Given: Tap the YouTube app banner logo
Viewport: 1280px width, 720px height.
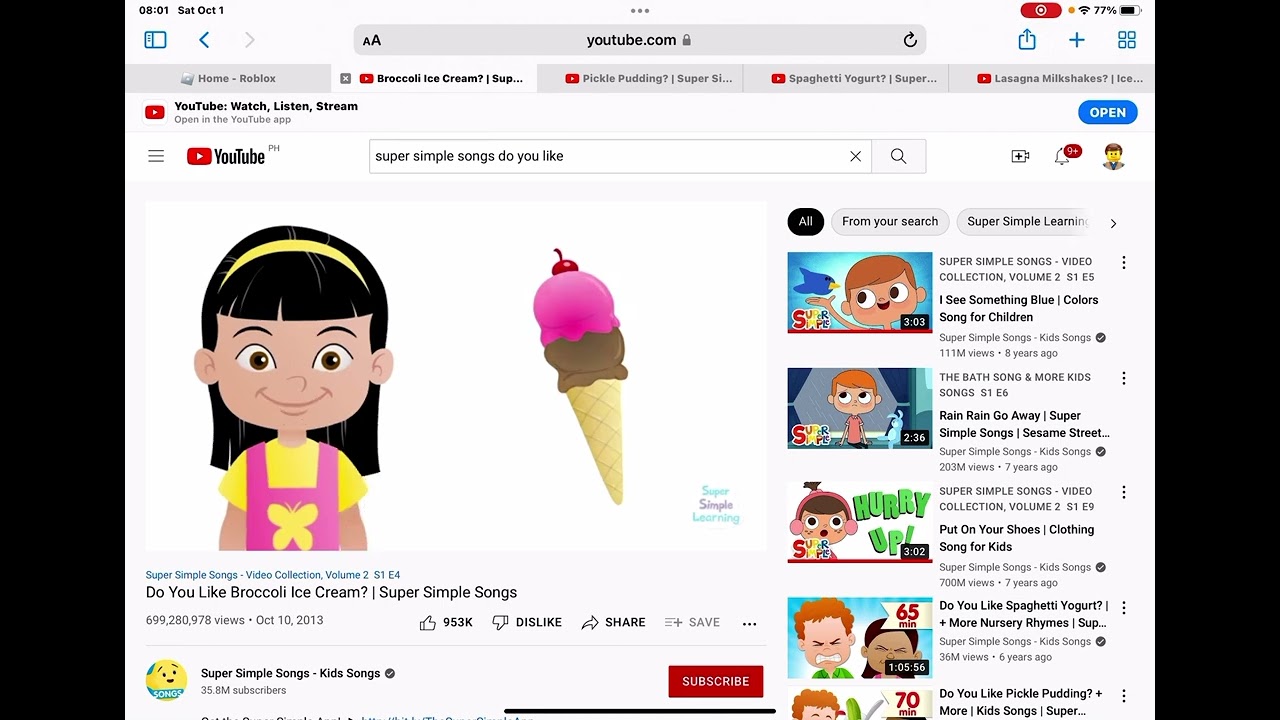Looking at the screenshot, I should (154, 113).
